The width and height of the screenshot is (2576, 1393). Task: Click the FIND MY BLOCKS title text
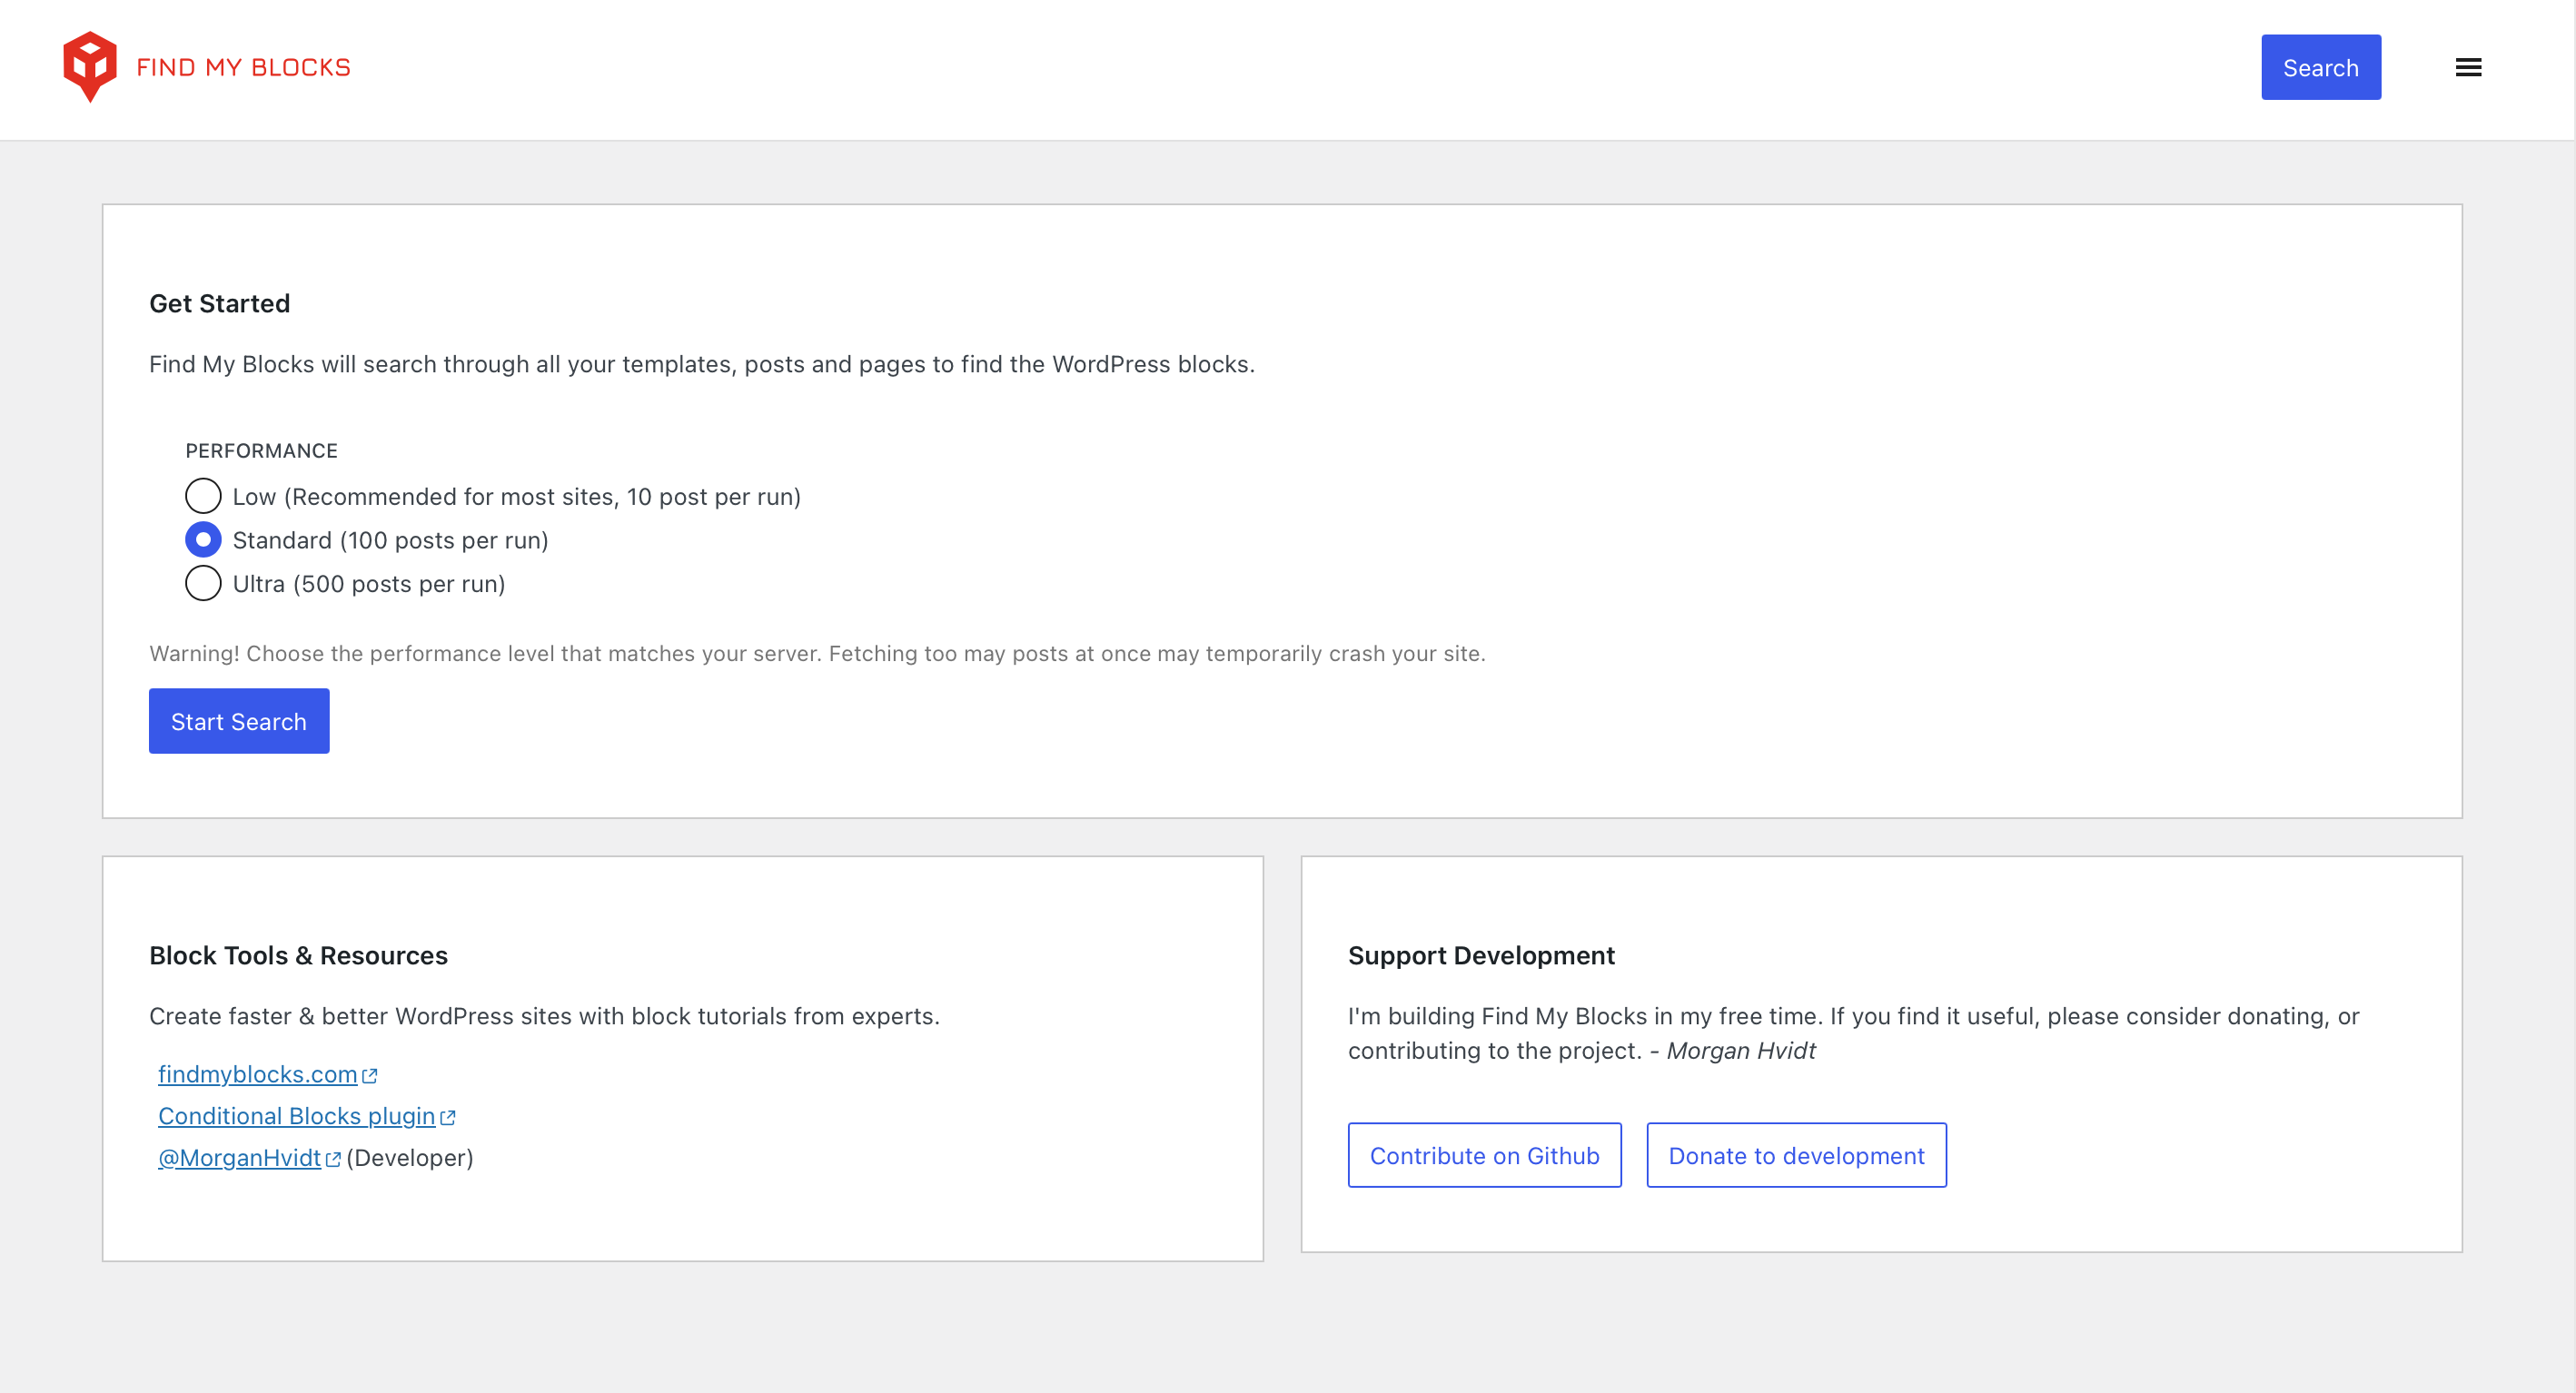(x=243, y=67)
